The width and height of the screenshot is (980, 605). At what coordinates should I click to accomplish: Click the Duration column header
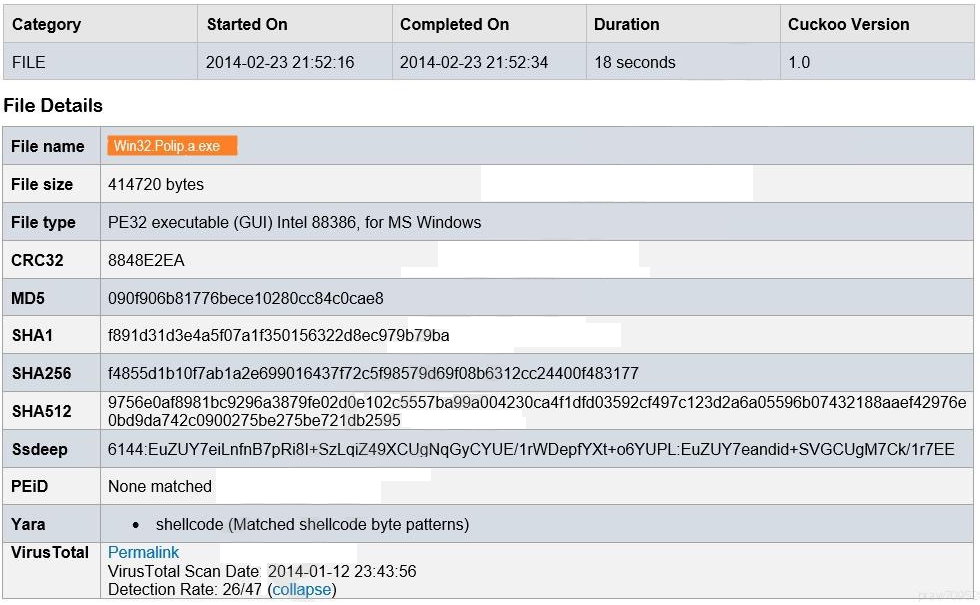pyautogui.click(x=626, y=24)
